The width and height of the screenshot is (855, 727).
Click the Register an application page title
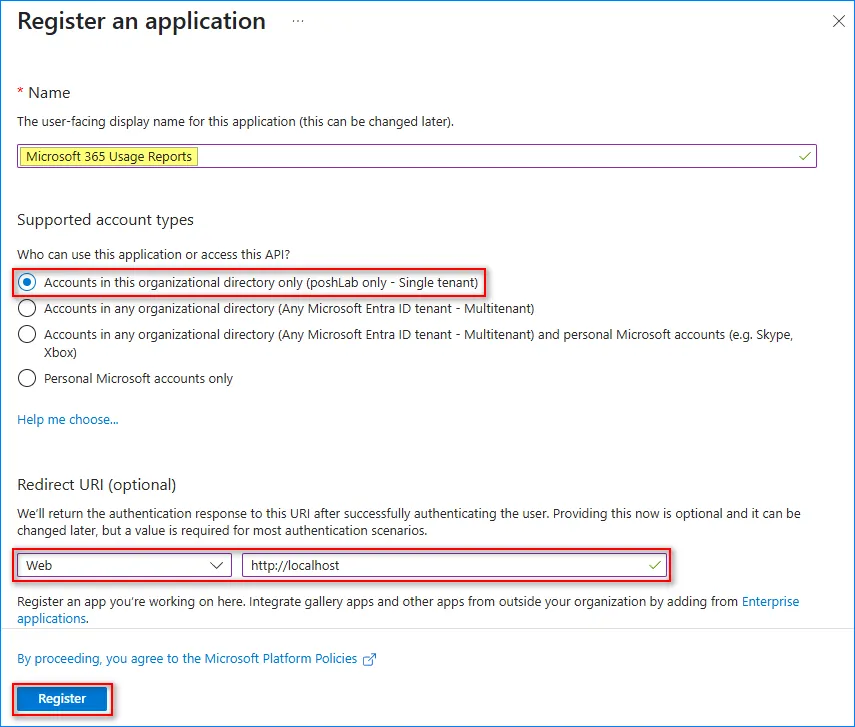(141, 21)
